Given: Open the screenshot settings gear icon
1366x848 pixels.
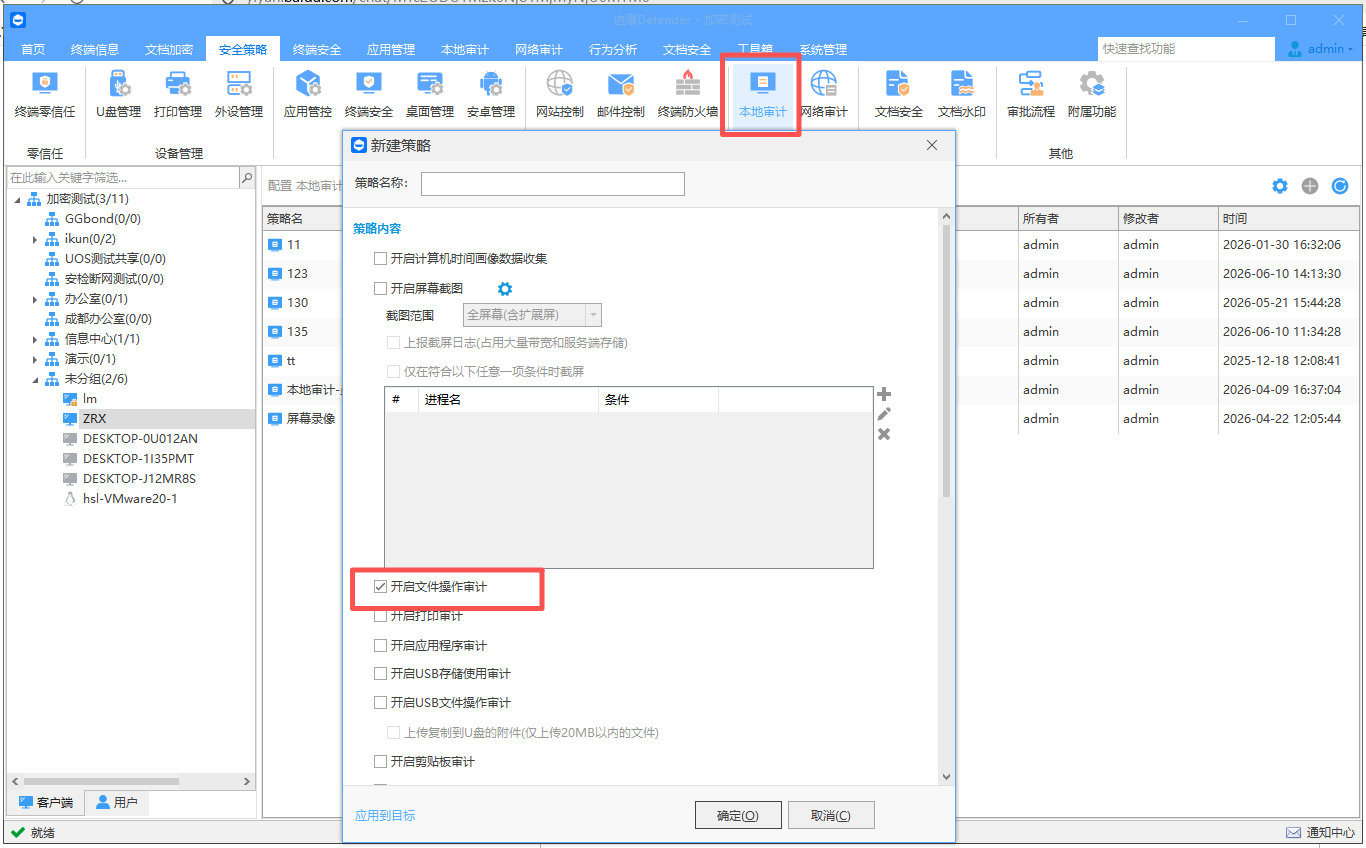Looking at the screenshot, I should (x=505, y=289).
